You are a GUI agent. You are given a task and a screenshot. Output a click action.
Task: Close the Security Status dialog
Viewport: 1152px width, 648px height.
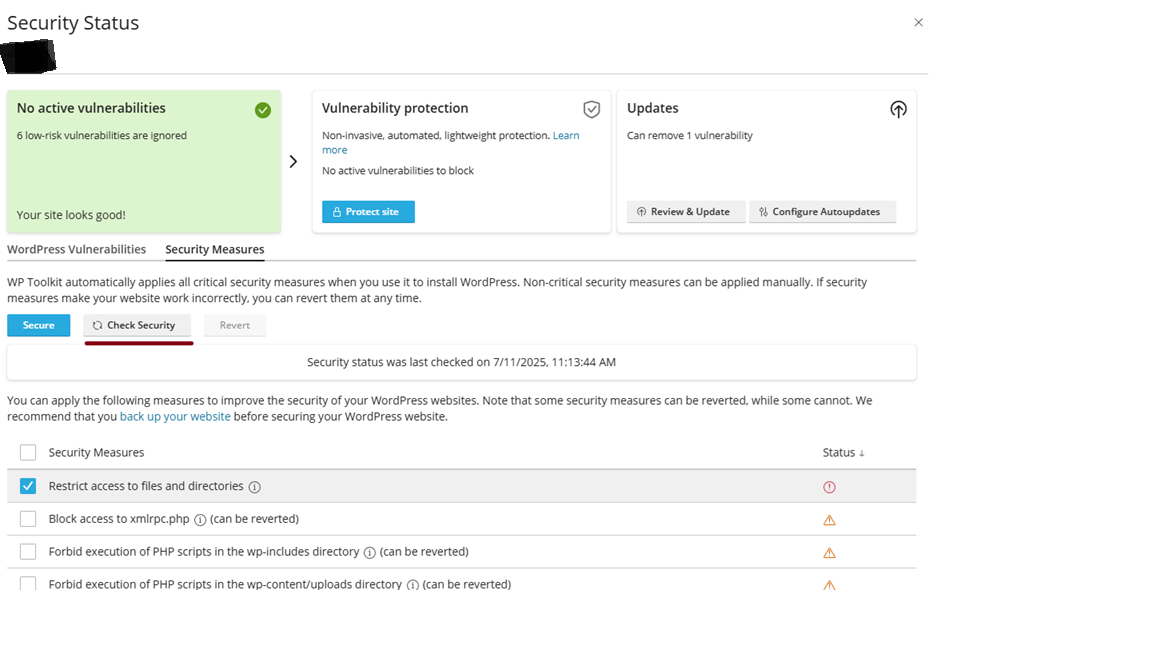click(918, 23)
